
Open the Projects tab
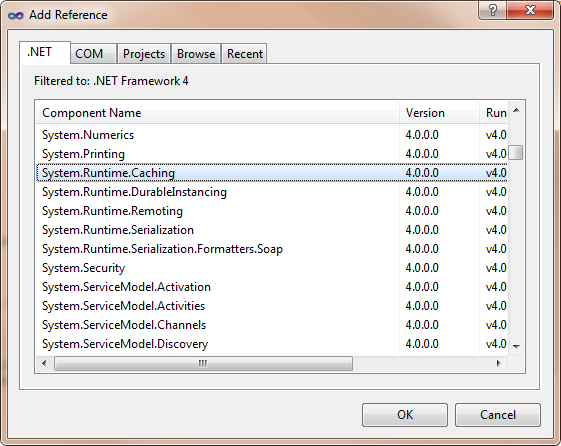pos(144,54)
